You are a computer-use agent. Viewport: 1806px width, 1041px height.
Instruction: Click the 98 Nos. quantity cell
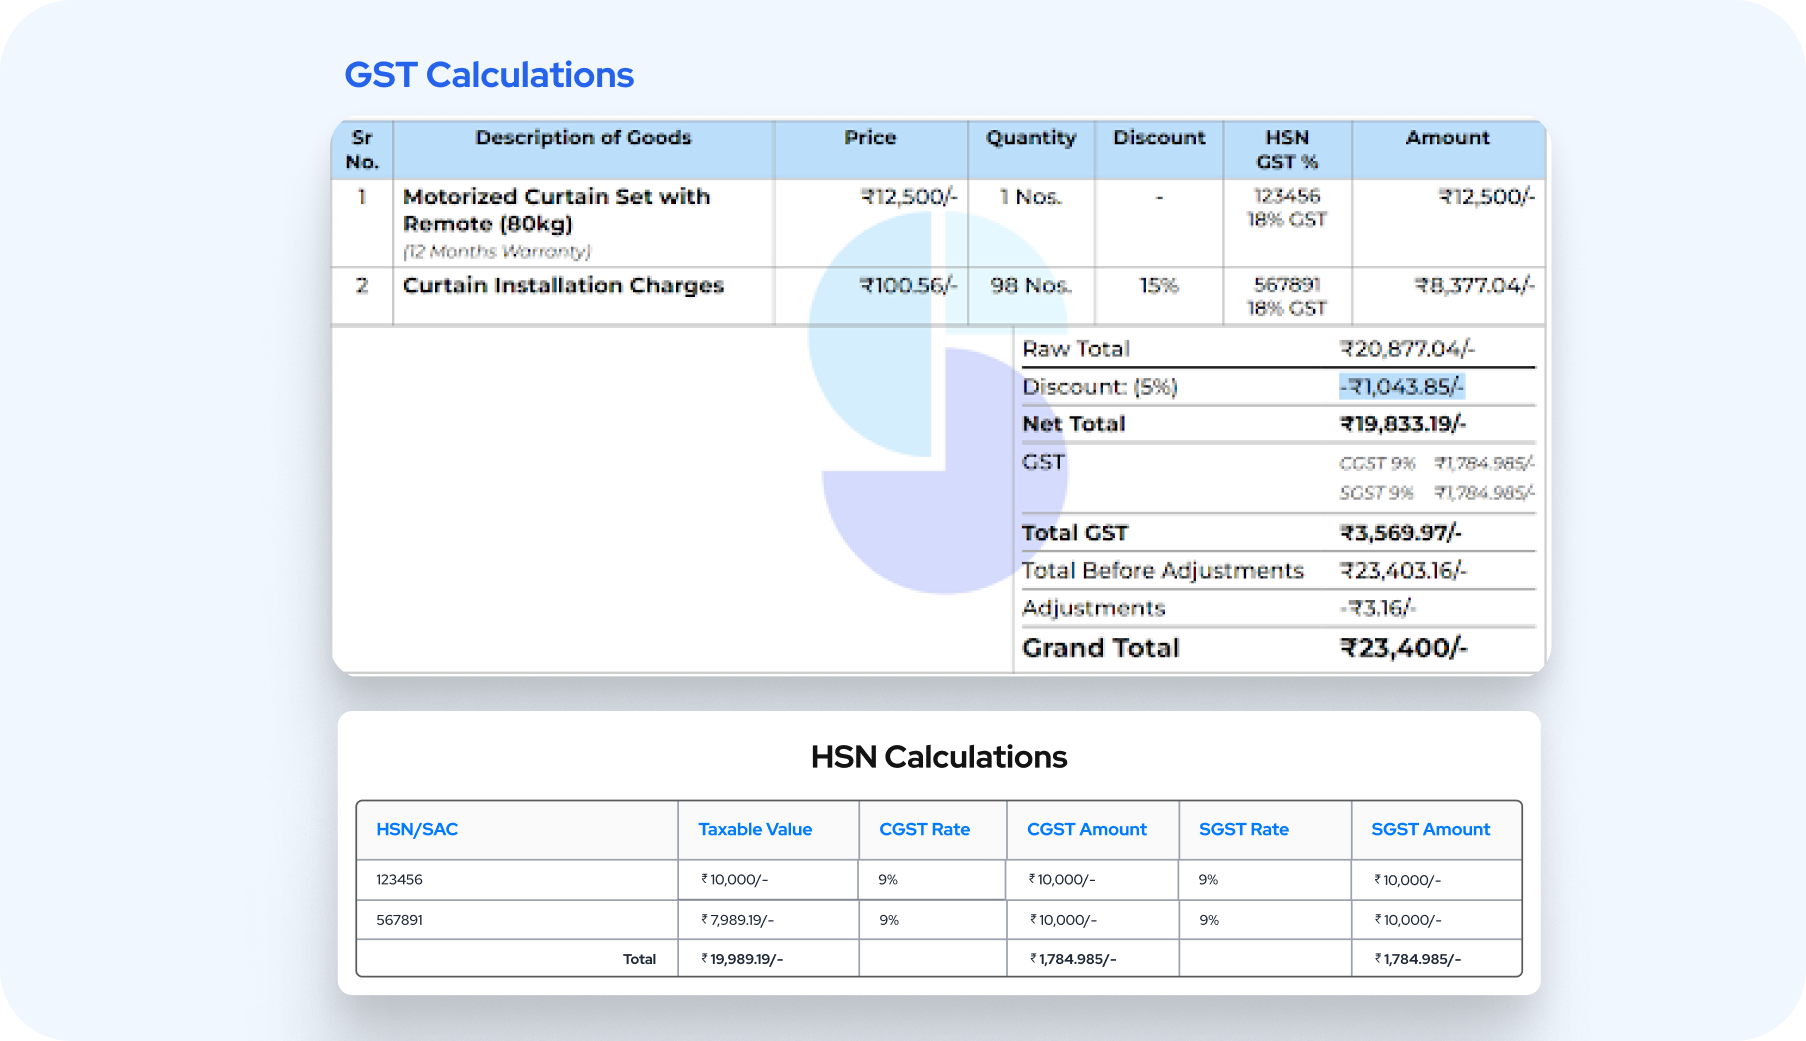click(1030, 286)
